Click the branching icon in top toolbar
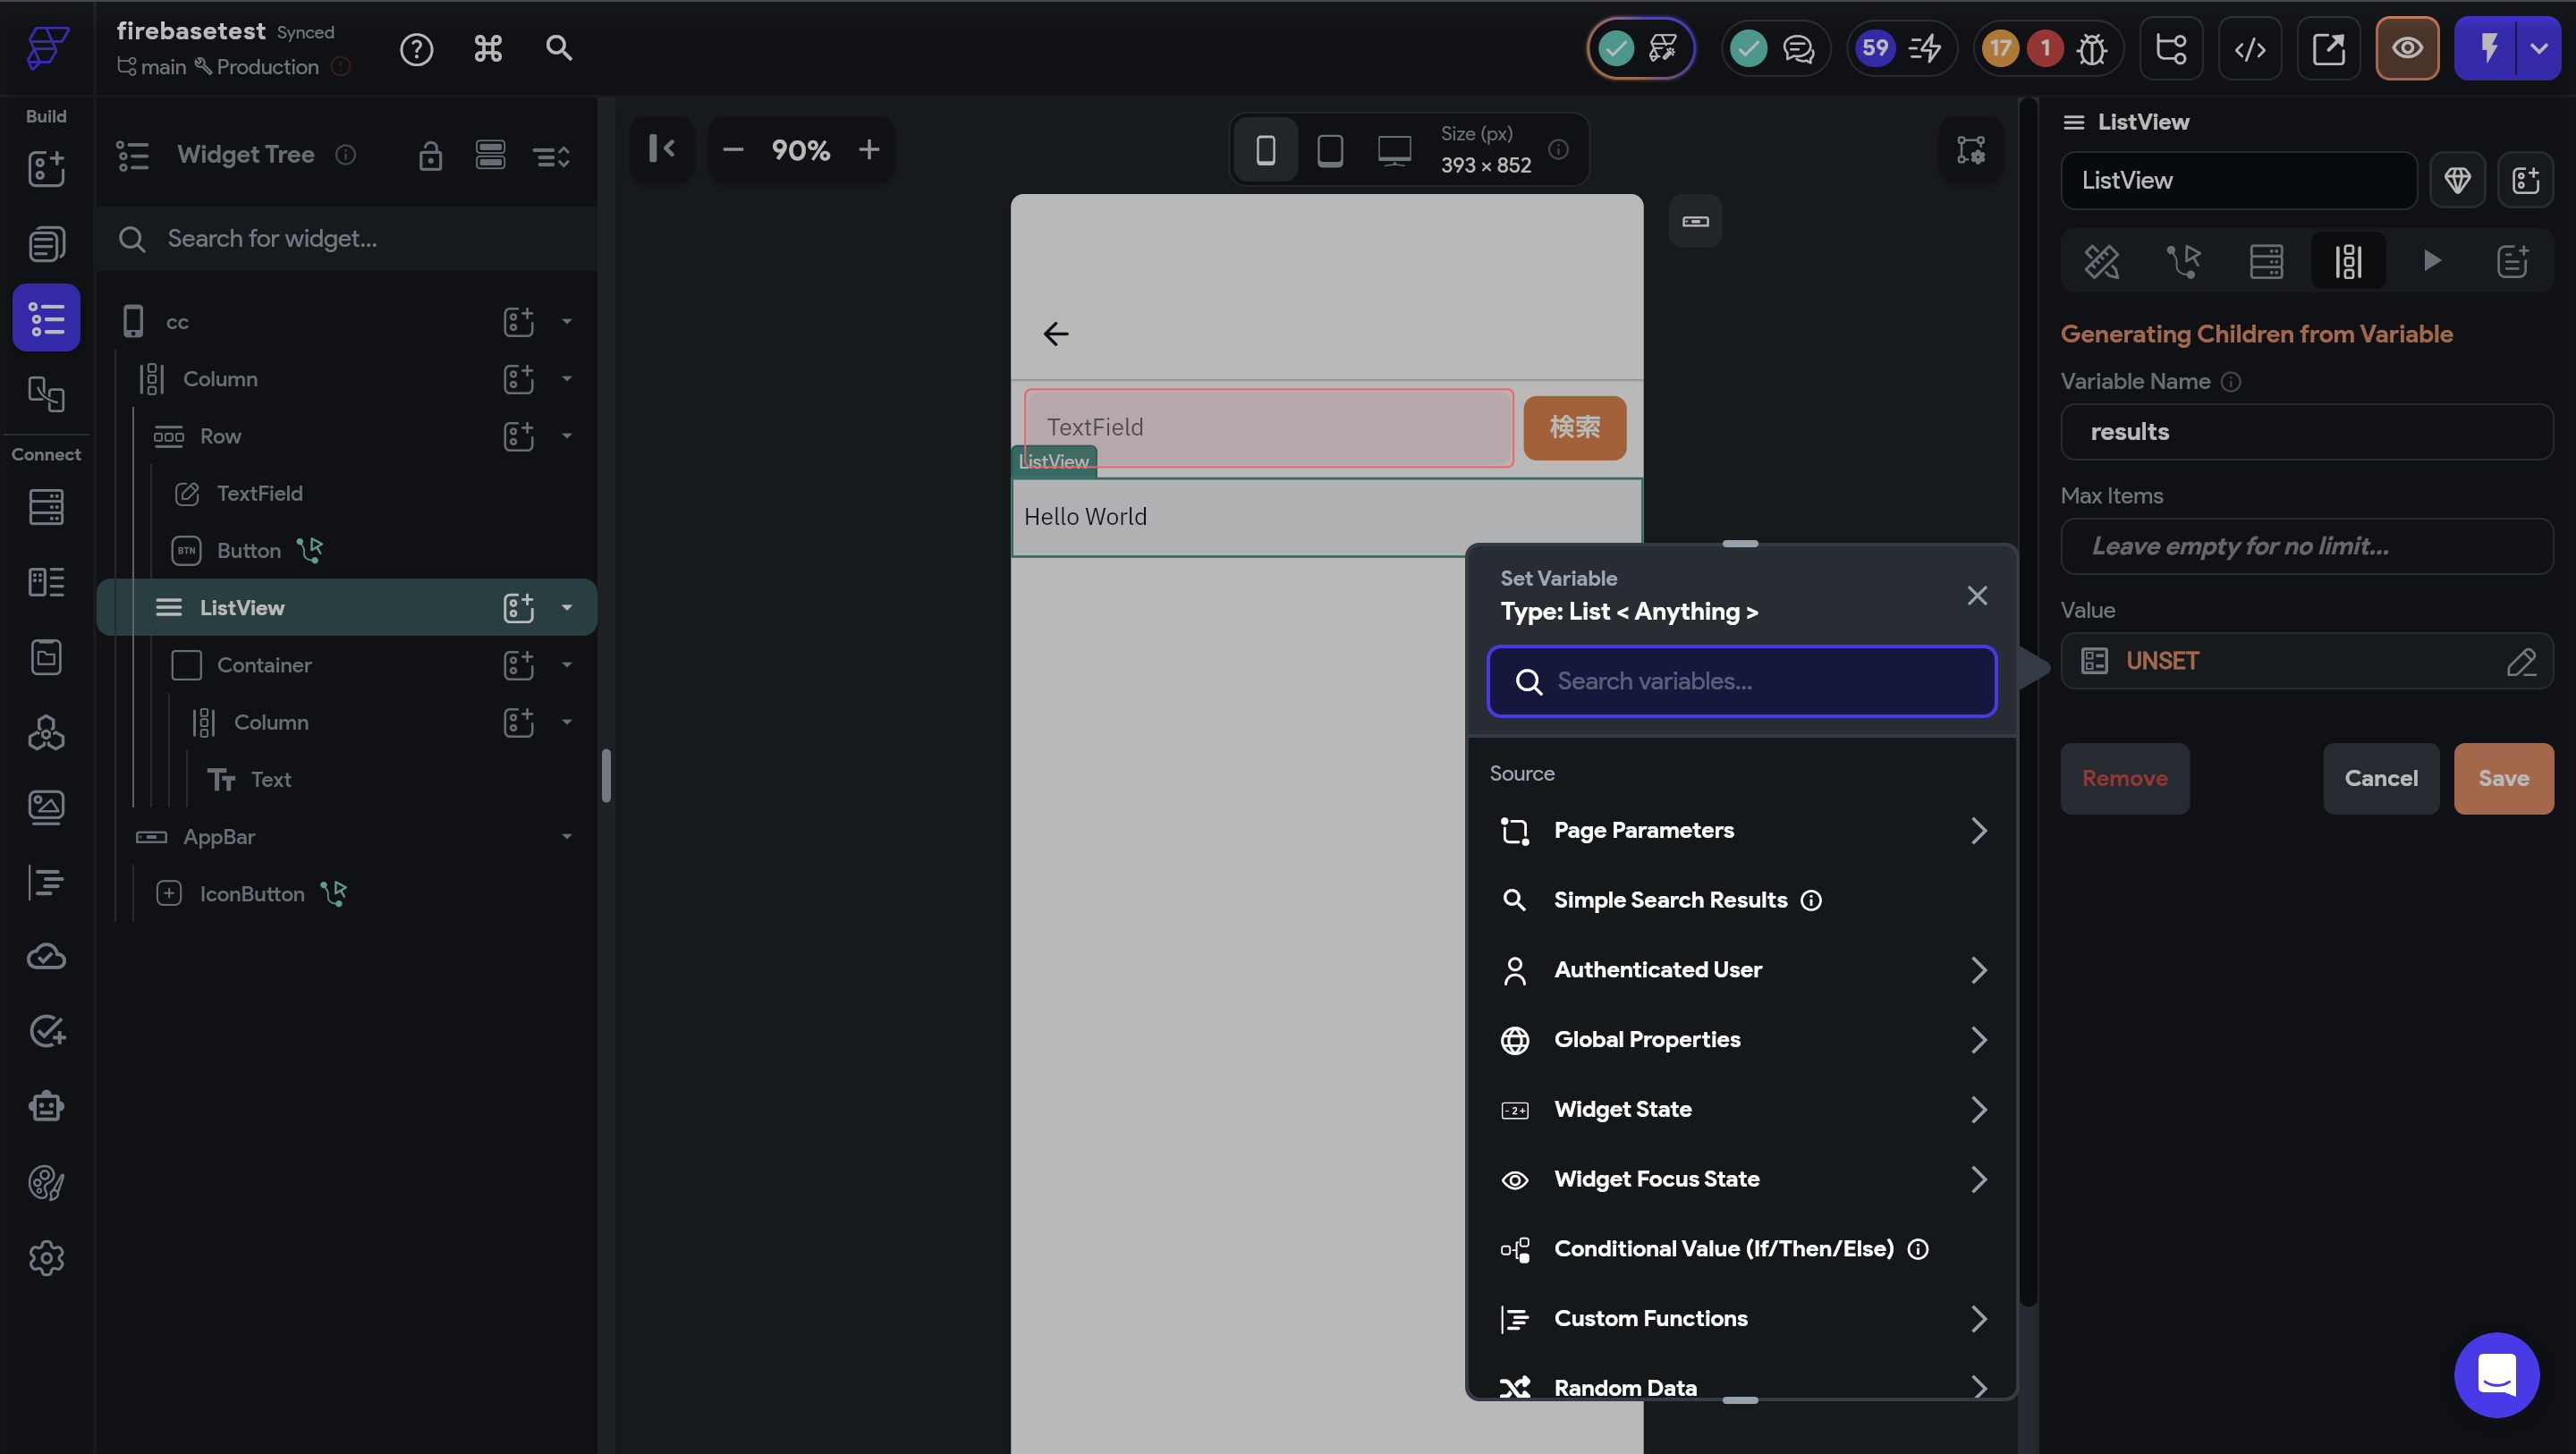Screen dimensions: 2576x1454 pos(2171,48)
